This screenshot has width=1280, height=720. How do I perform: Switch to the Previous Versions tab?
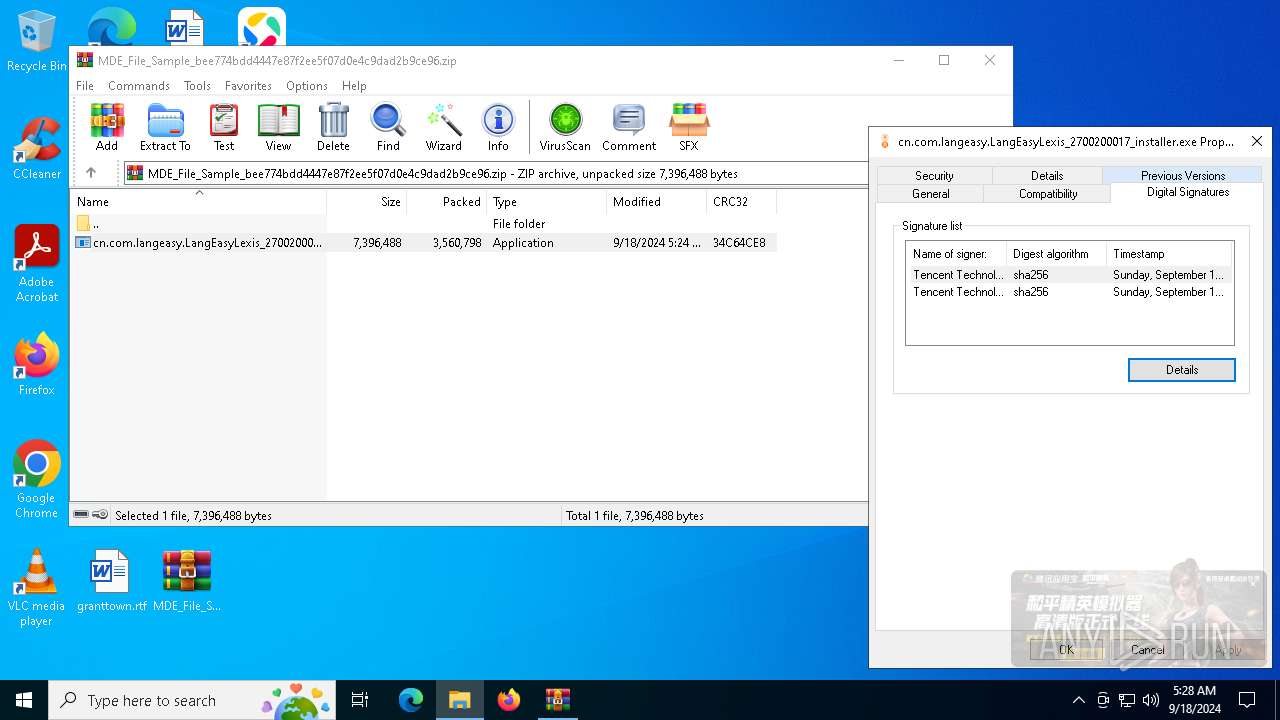1183,175
